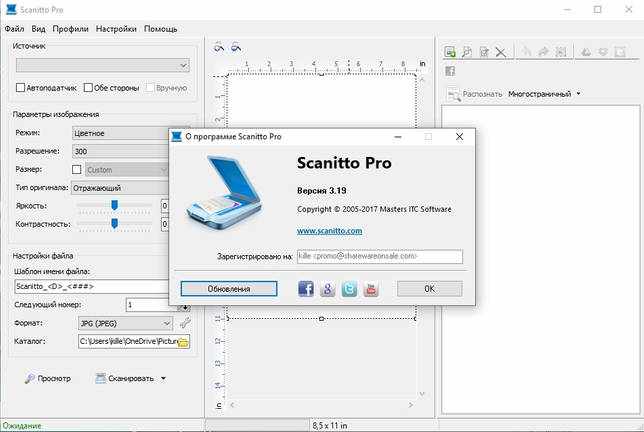The height and width of the screenshot is (432, 644).
Task: Open the Файл menu
Action: pos(14,29)
